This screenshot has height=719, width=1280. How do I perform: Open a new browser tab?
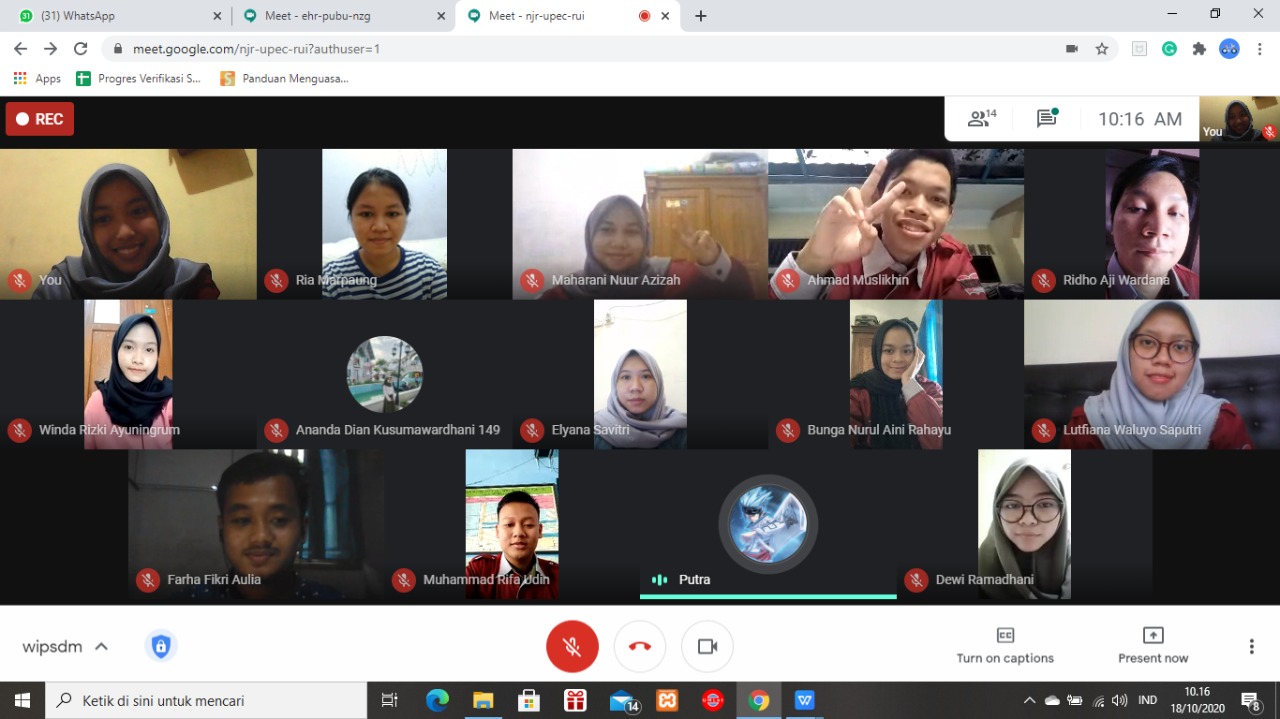coord(701,16)
